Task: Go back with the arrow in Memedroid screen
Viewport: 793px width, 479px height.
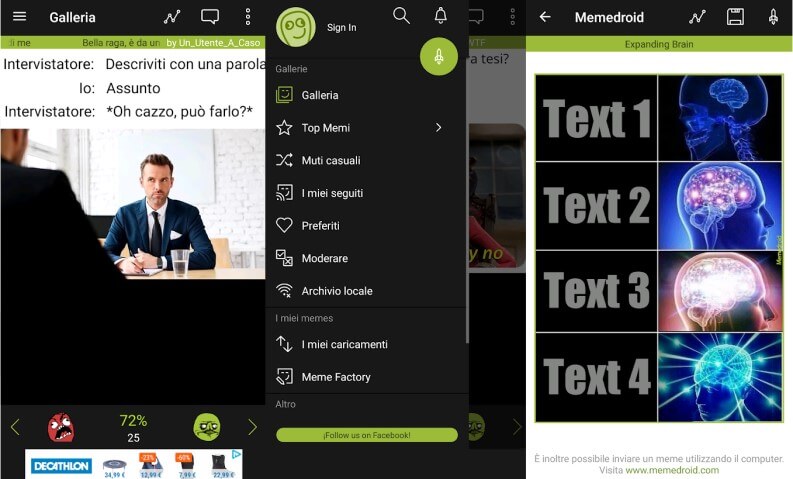Action: [545, 17]
